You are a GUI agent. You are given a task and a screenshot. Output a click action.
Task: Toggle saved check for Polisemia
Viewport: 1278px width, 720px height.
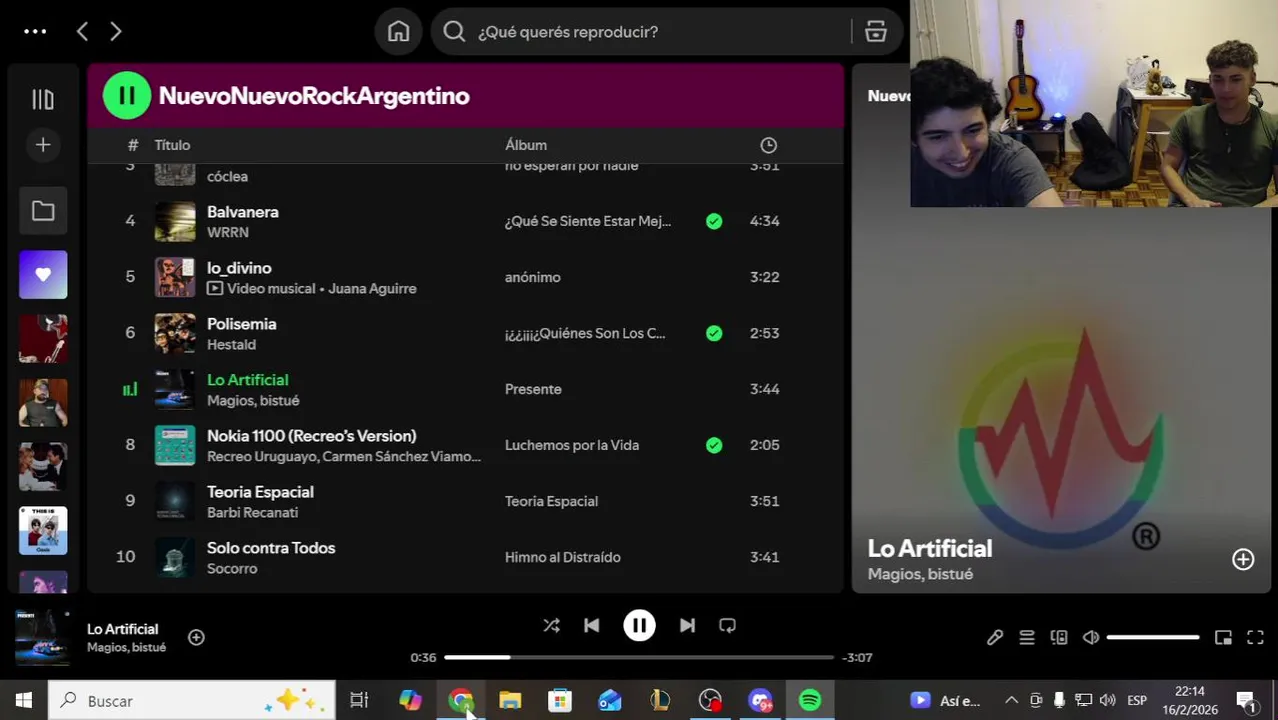pos(714,333)
